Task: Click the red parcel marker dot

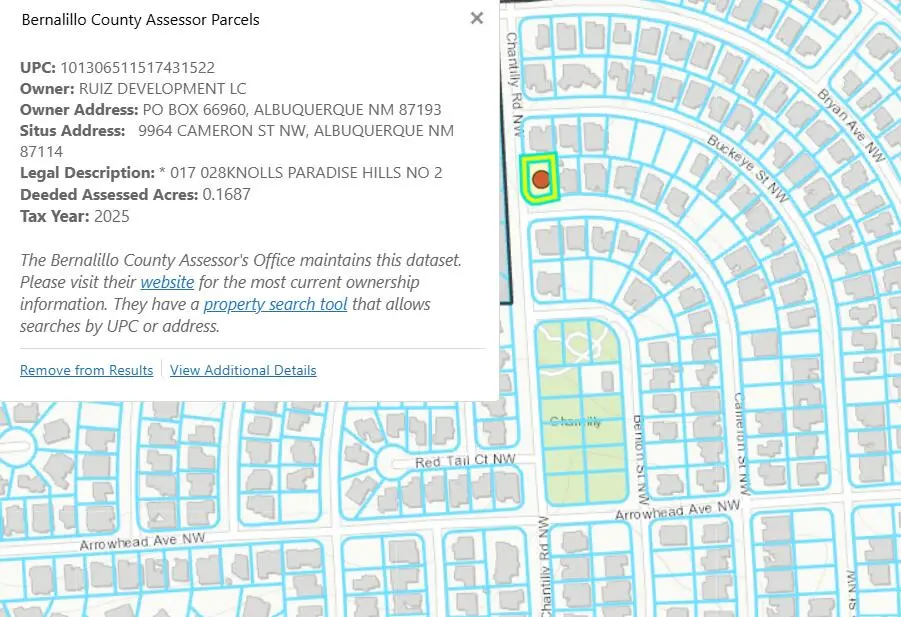Action: click(541, 179)
